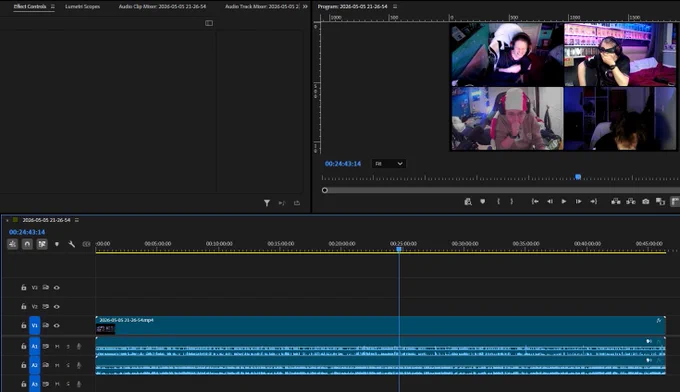This screenshot has width=680, height=392.
Task: Hide track V2 output with eye icon
Action: (x=57, y=307)
